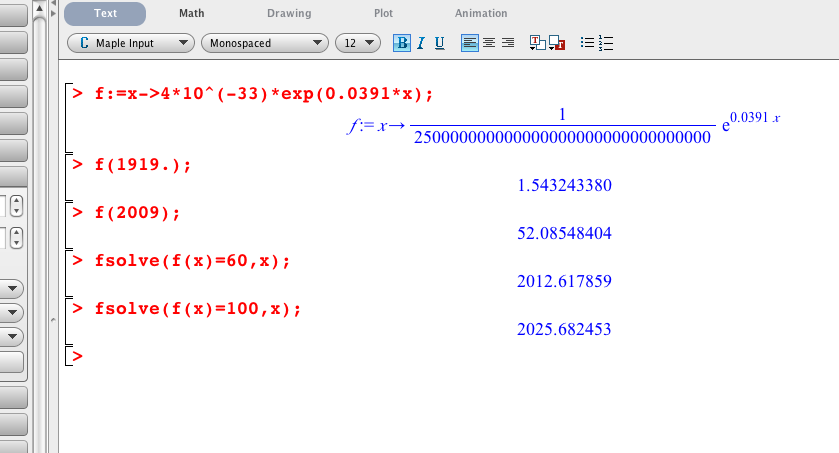Screen dimensions: 839x453
Task: Click the text color icon
Action: click(x=536, y=43)
